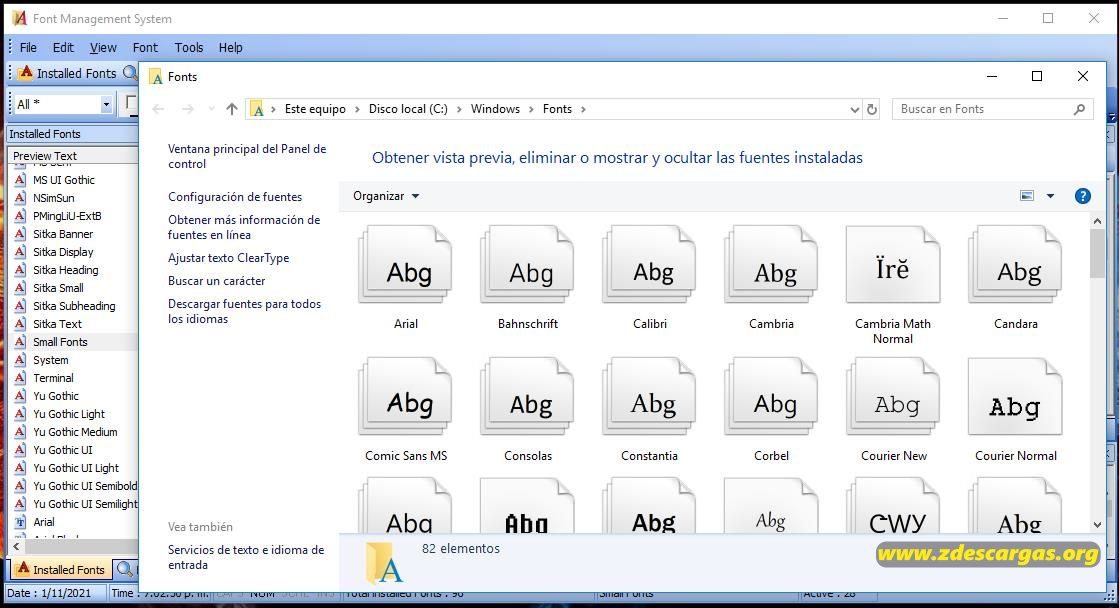Click the font list left scroll arrow
Image resolution: width=1119 pixels, height=608 pixels.
[x=16, y=547]
